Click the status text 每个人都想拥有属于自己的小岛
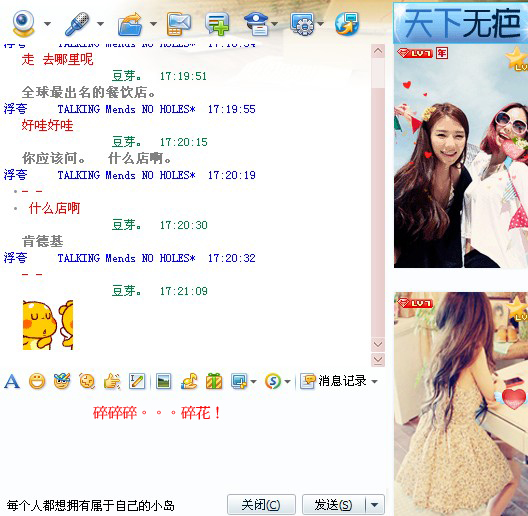Image resolution: width=528 pixels, height=516 pixels. click(91, 506)
